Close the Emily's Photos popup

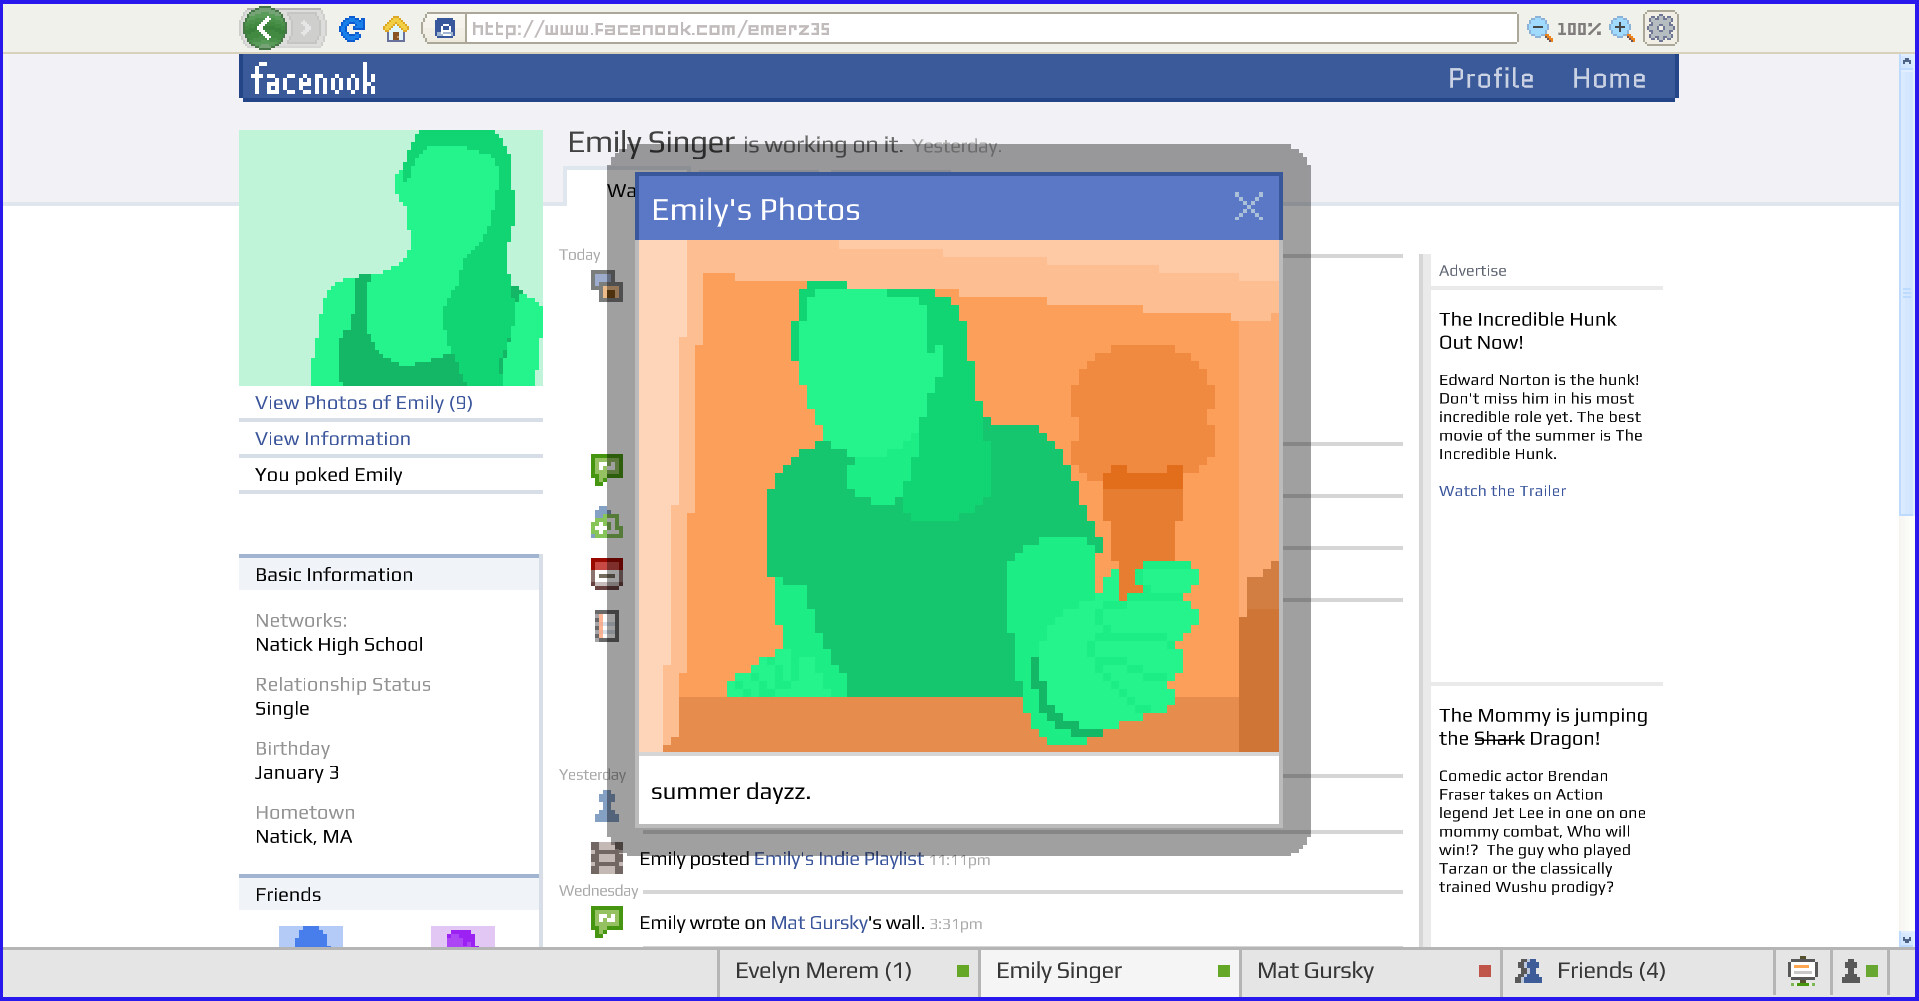point(1248,207)
